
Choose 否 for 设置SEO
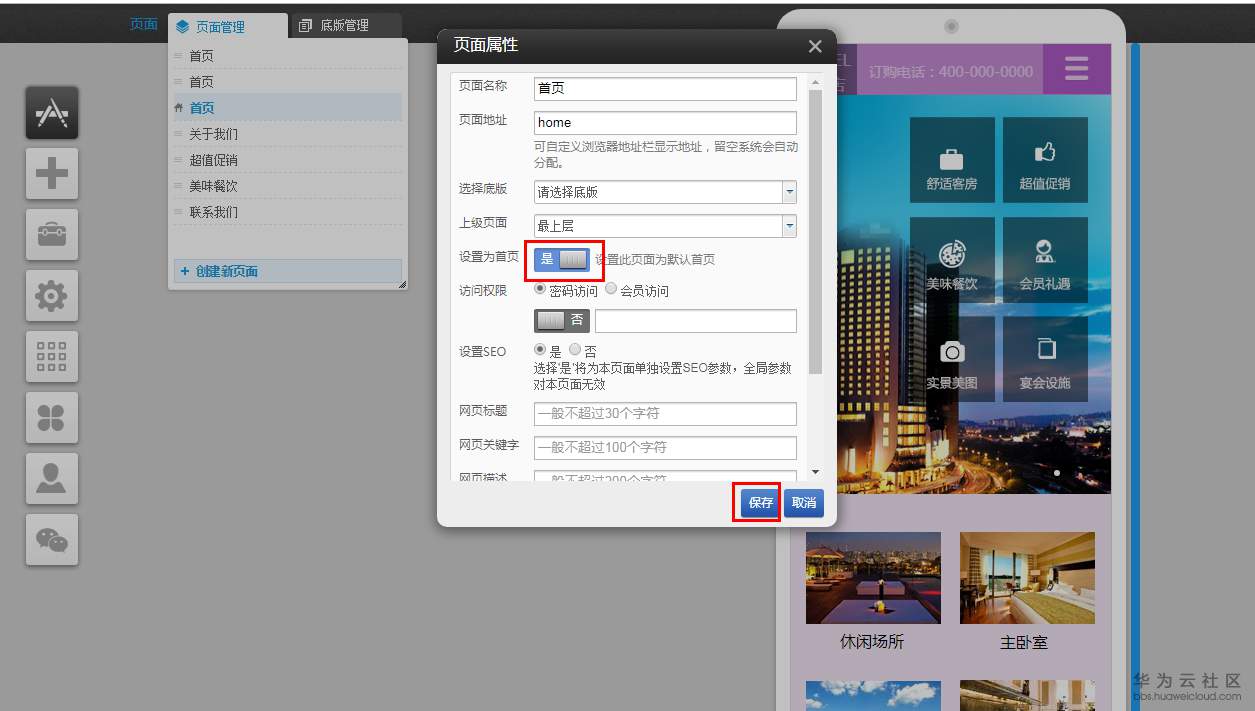575,350
